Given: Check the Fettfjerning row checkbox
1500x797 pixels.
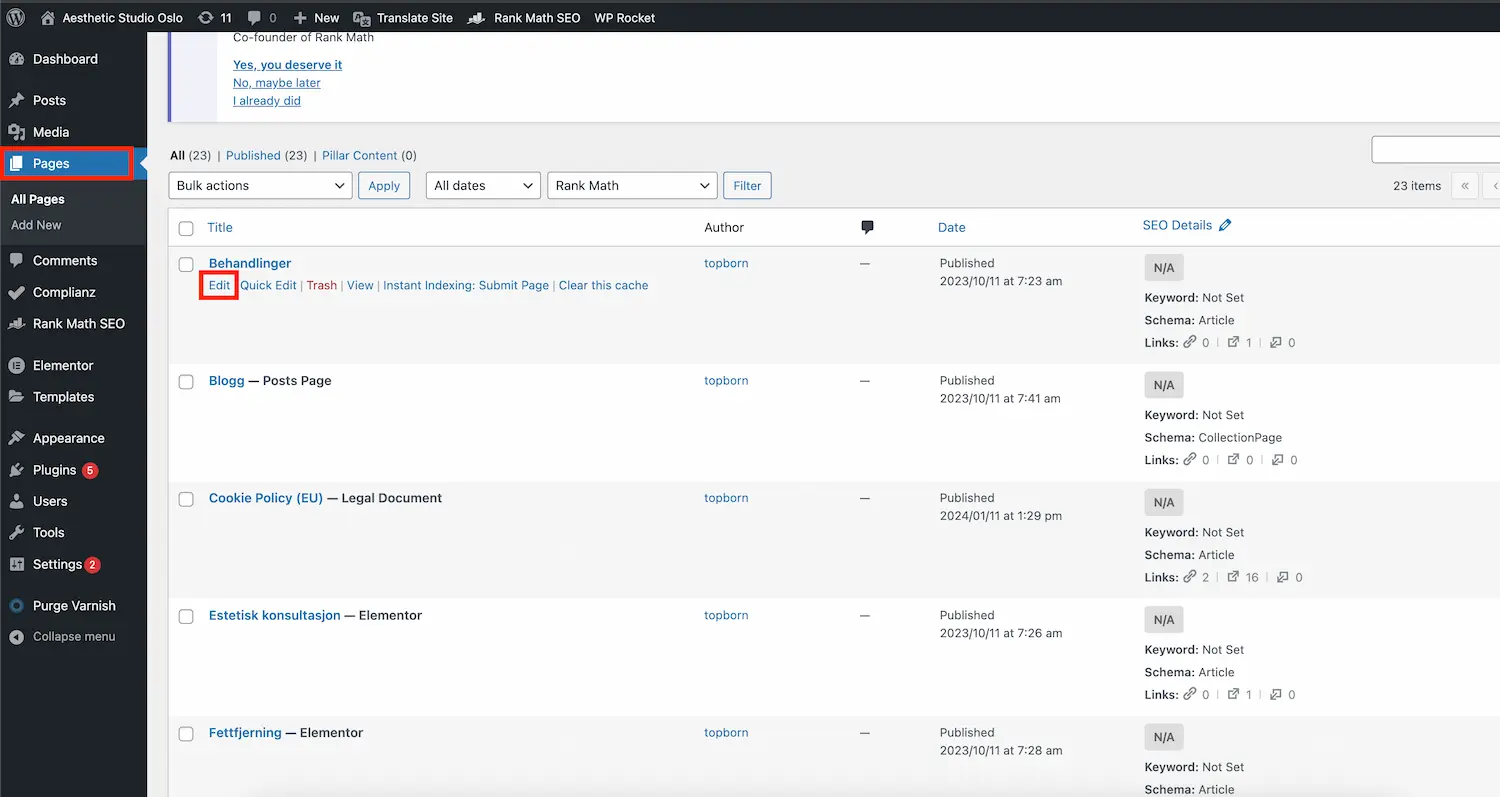Looking at the screenshot, I should point(186,733).
